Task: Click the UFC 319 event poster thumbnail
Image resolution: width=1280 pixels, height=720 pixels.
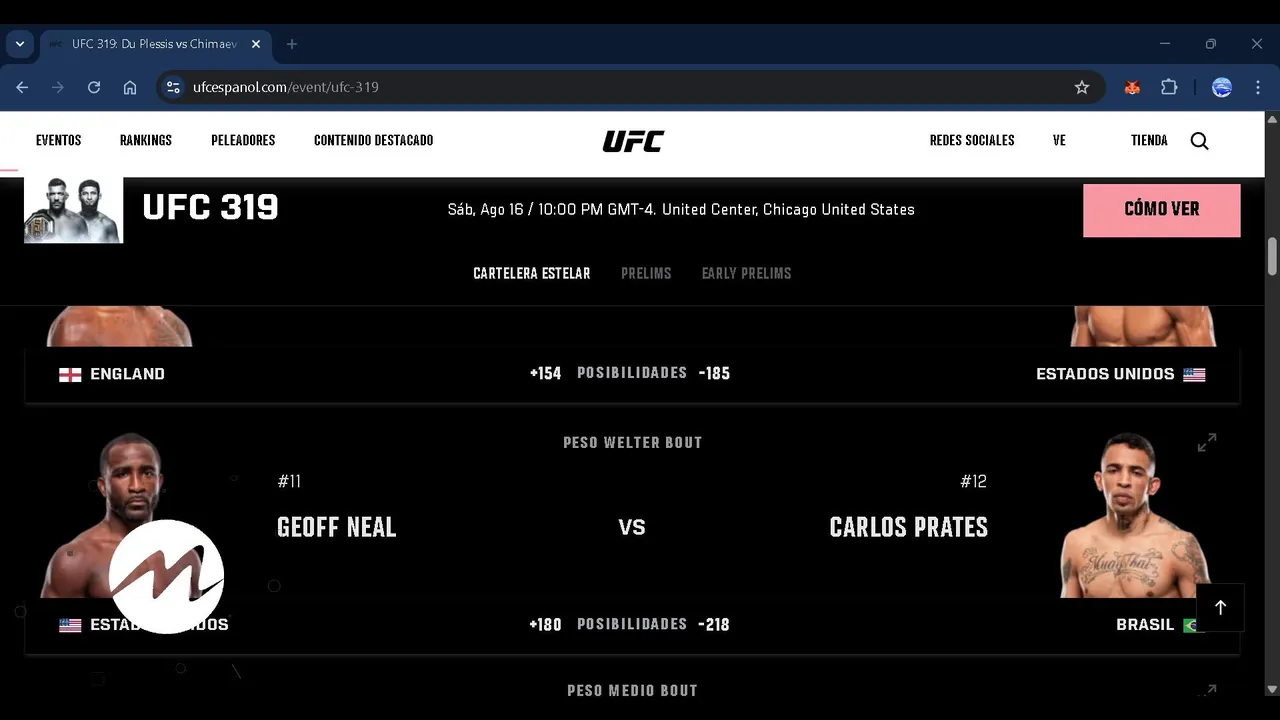Action: pos(73,210)
